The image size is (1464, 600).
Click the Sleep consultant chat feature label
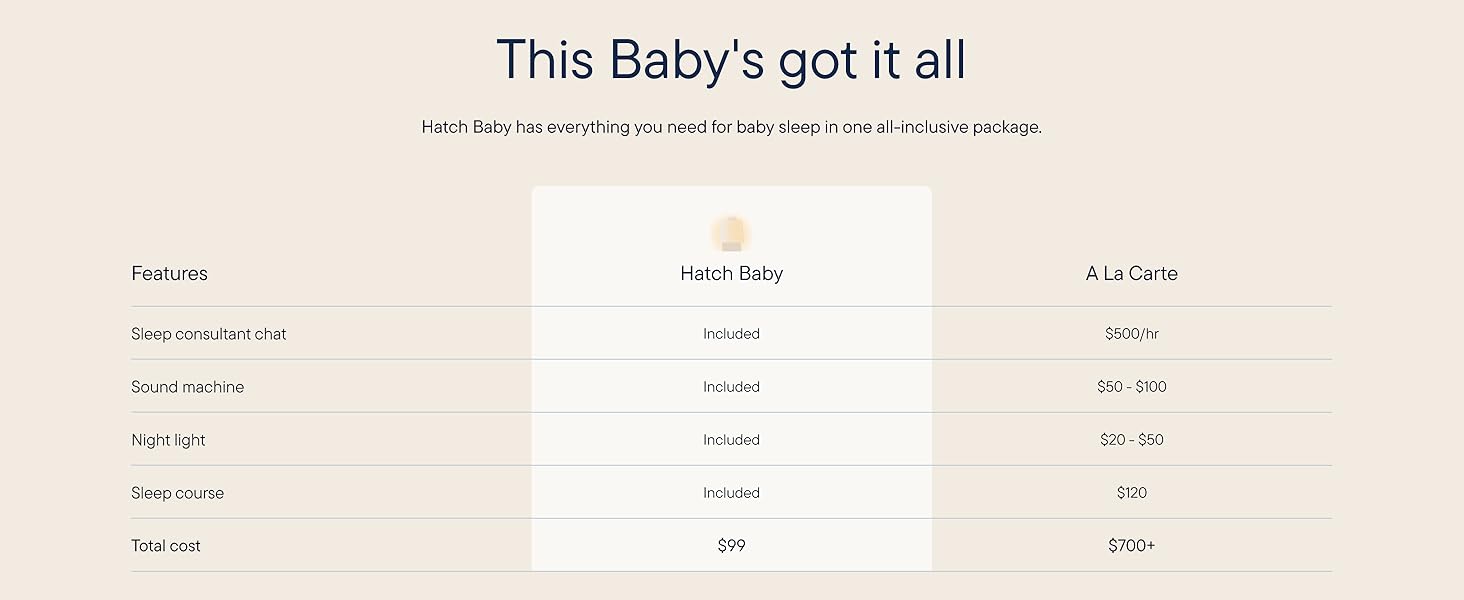[x=208, y=334]
